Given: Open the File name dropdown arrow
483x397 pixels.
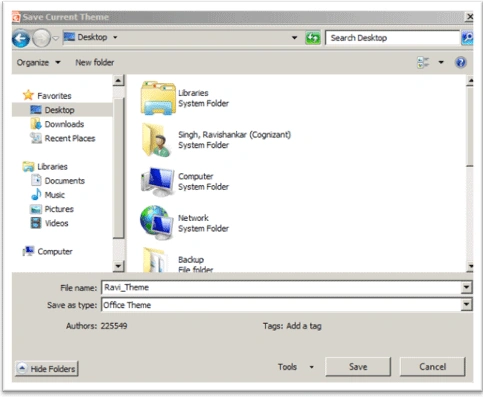Looking at the screenshot, I should click(466, 287).
